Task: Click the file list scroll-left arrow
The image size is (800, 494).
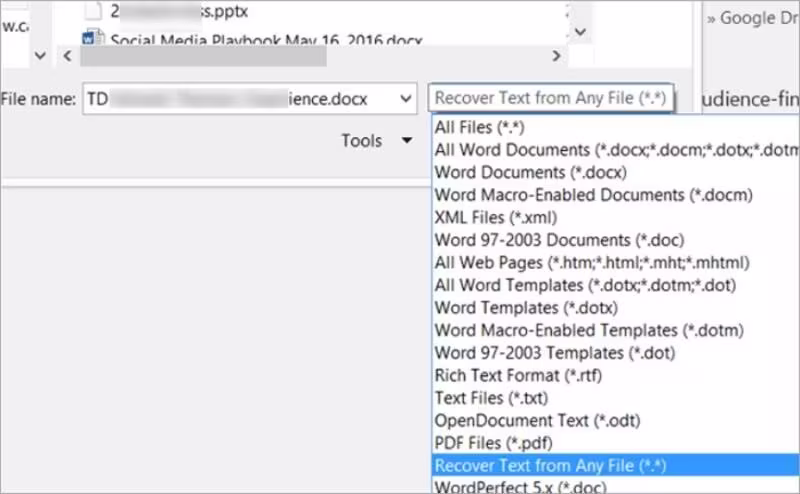Action: (x=67, y=56)
